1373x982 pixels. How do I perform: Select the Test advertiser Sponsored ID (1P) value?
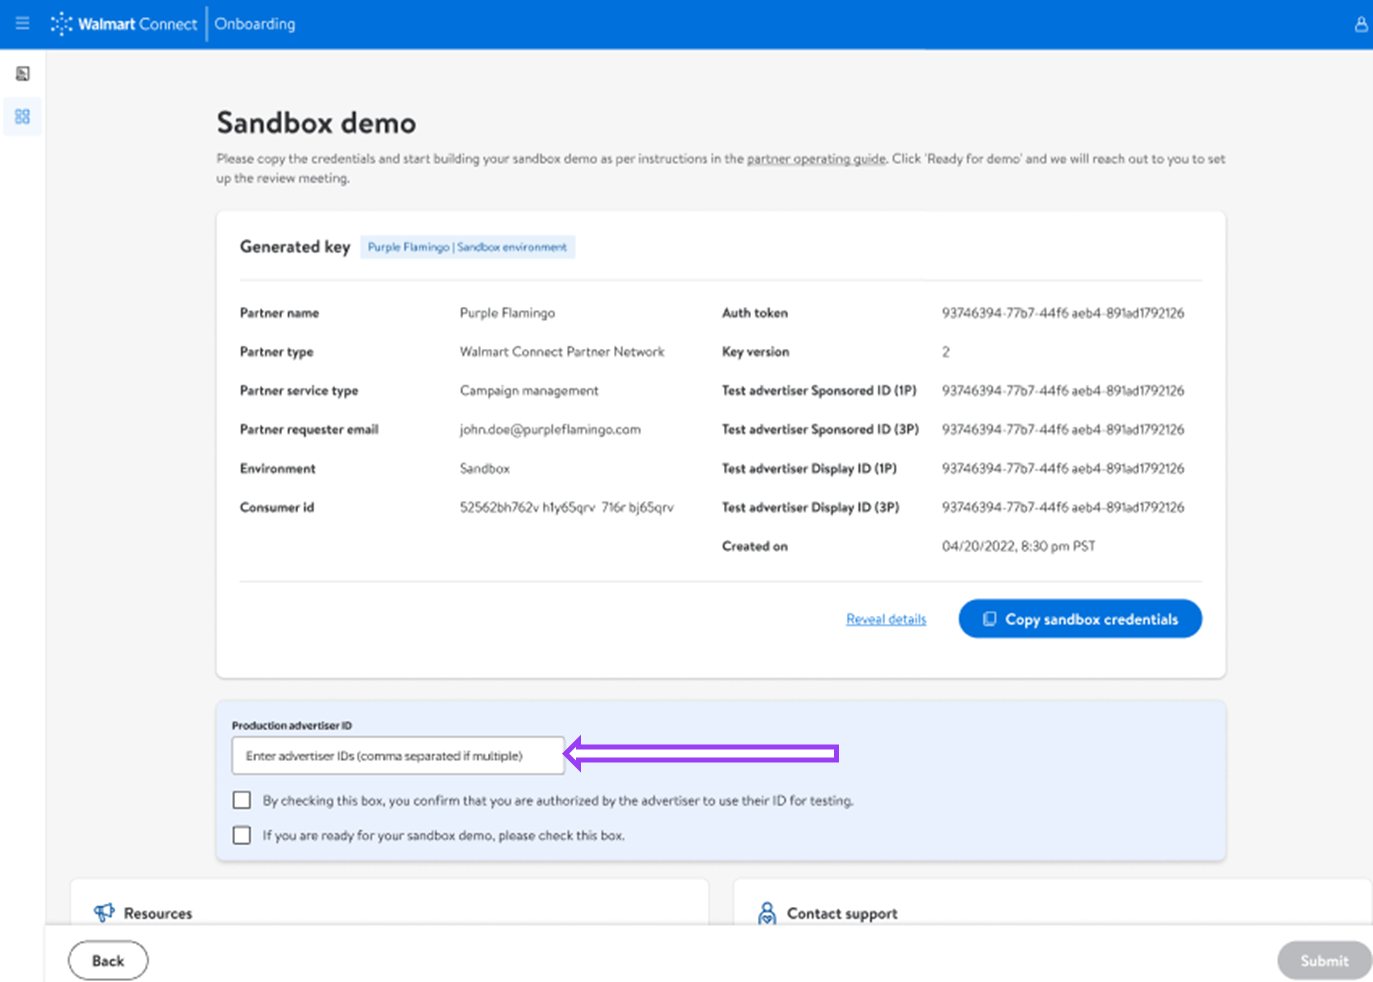pos(1063,391)
